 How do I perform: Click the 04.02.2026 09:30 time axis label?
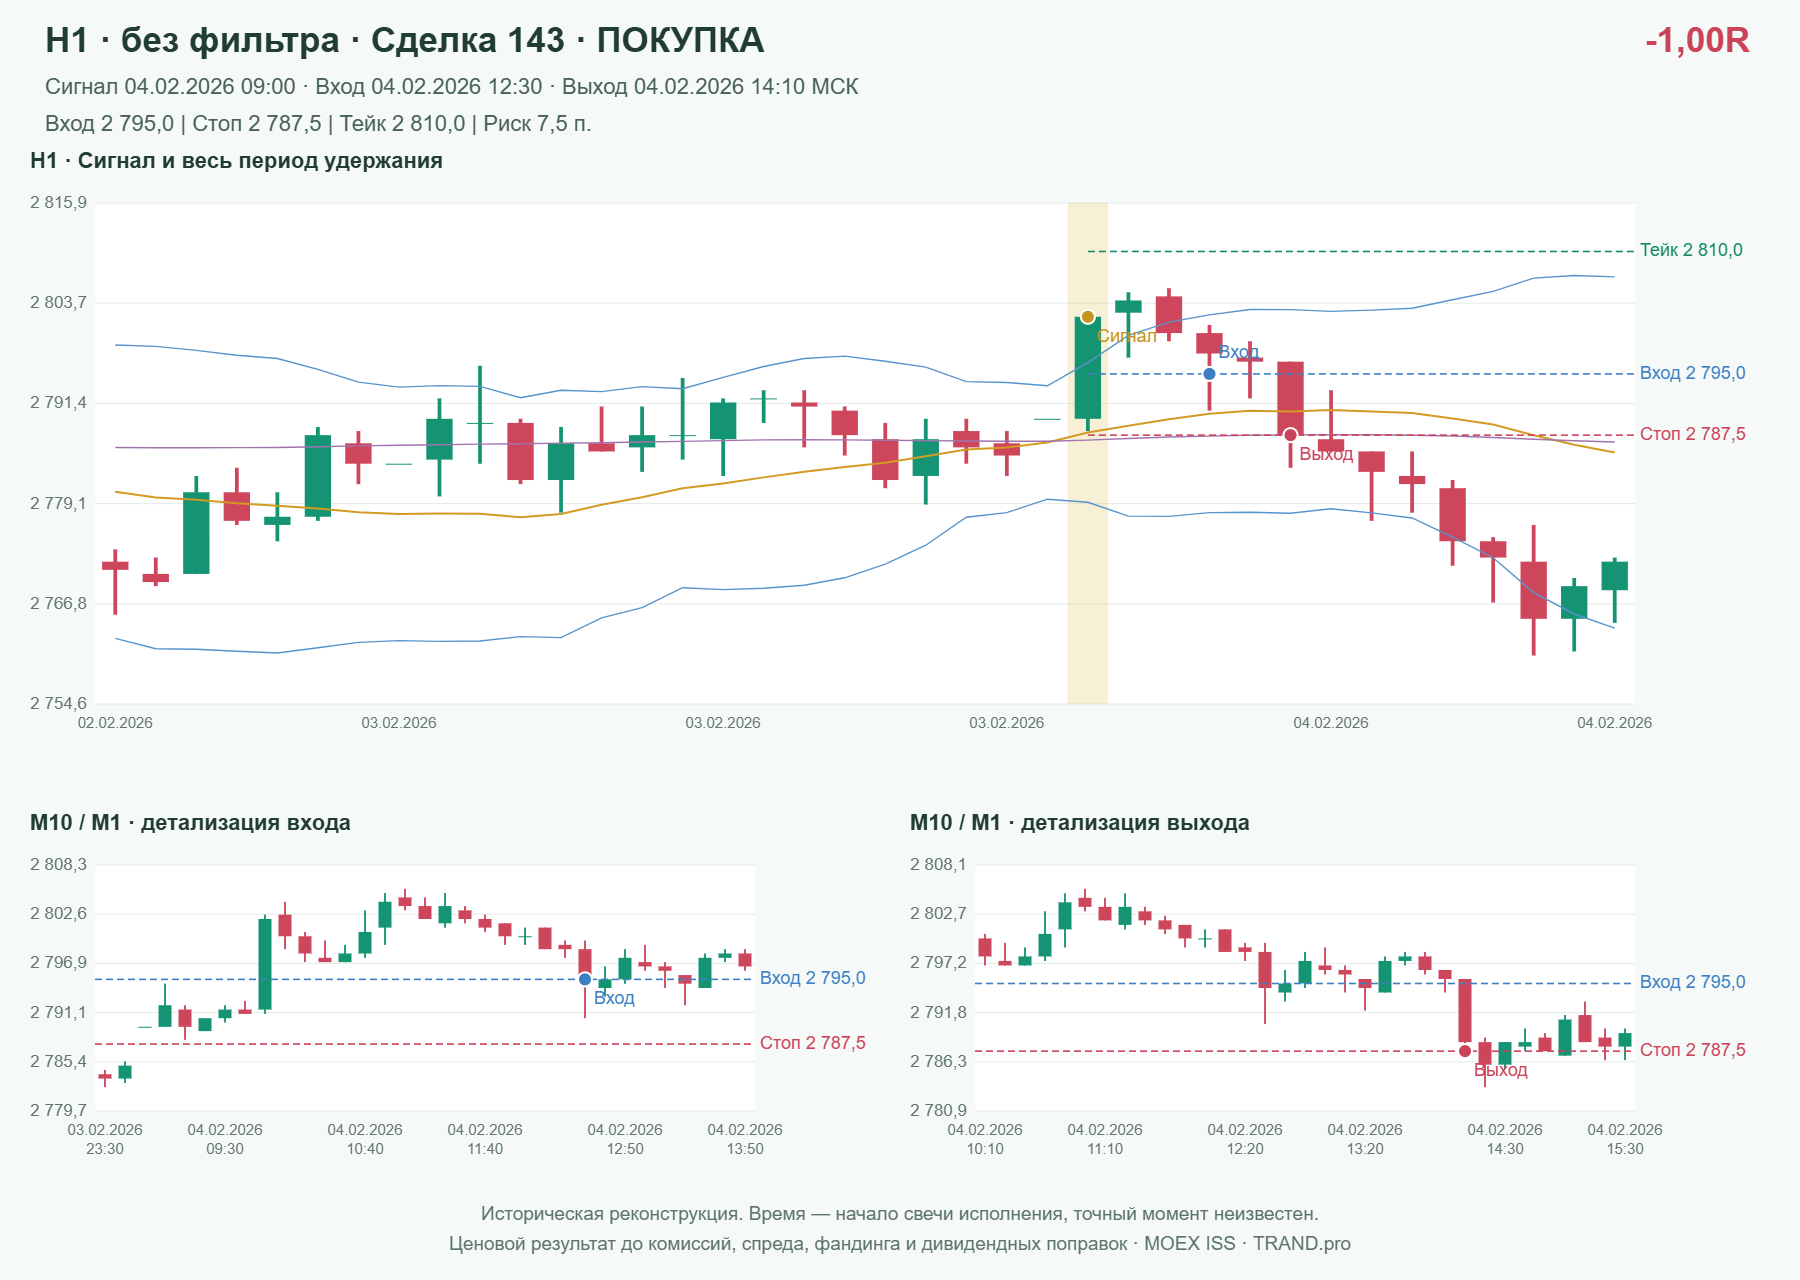tap(225, 1139)
